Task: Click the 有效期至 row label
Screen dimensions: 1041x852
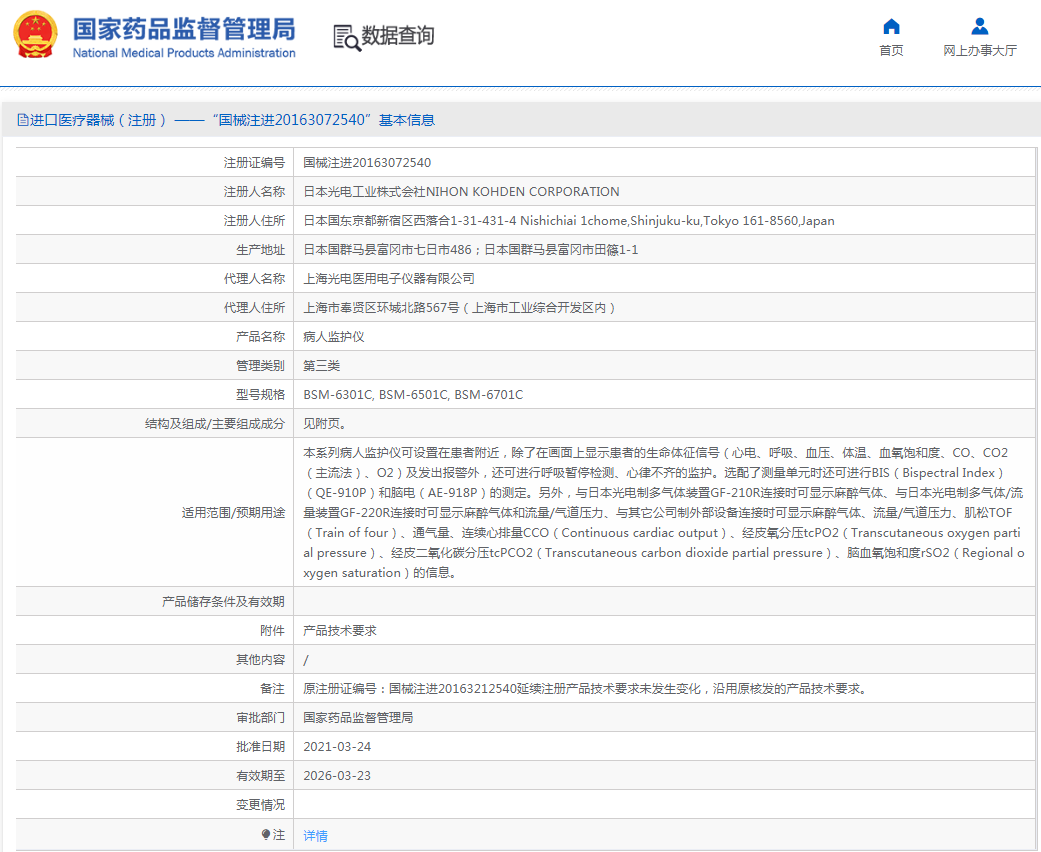Action: point(260,776)
